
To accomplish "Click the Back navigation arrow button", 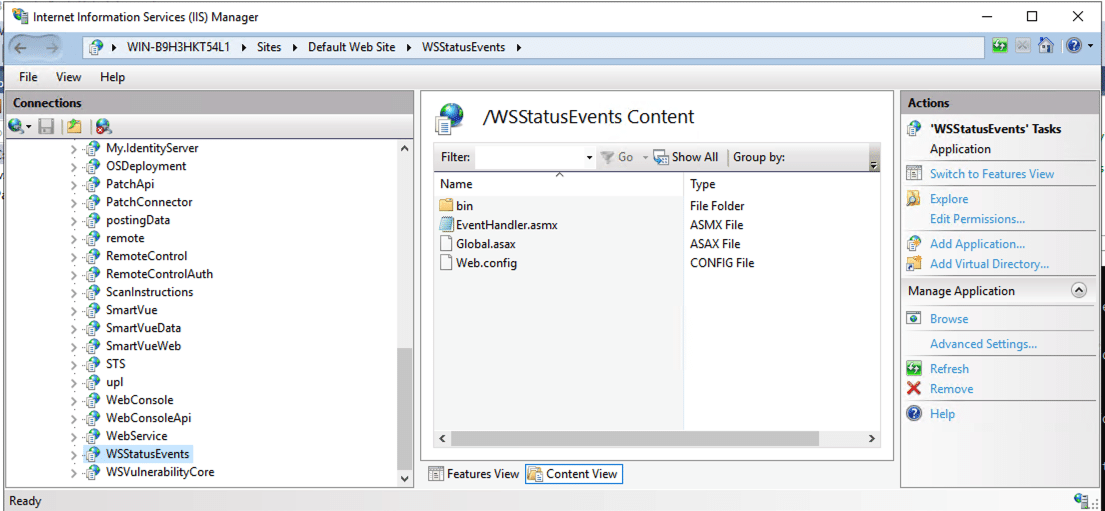I will [x=21, y=47].
